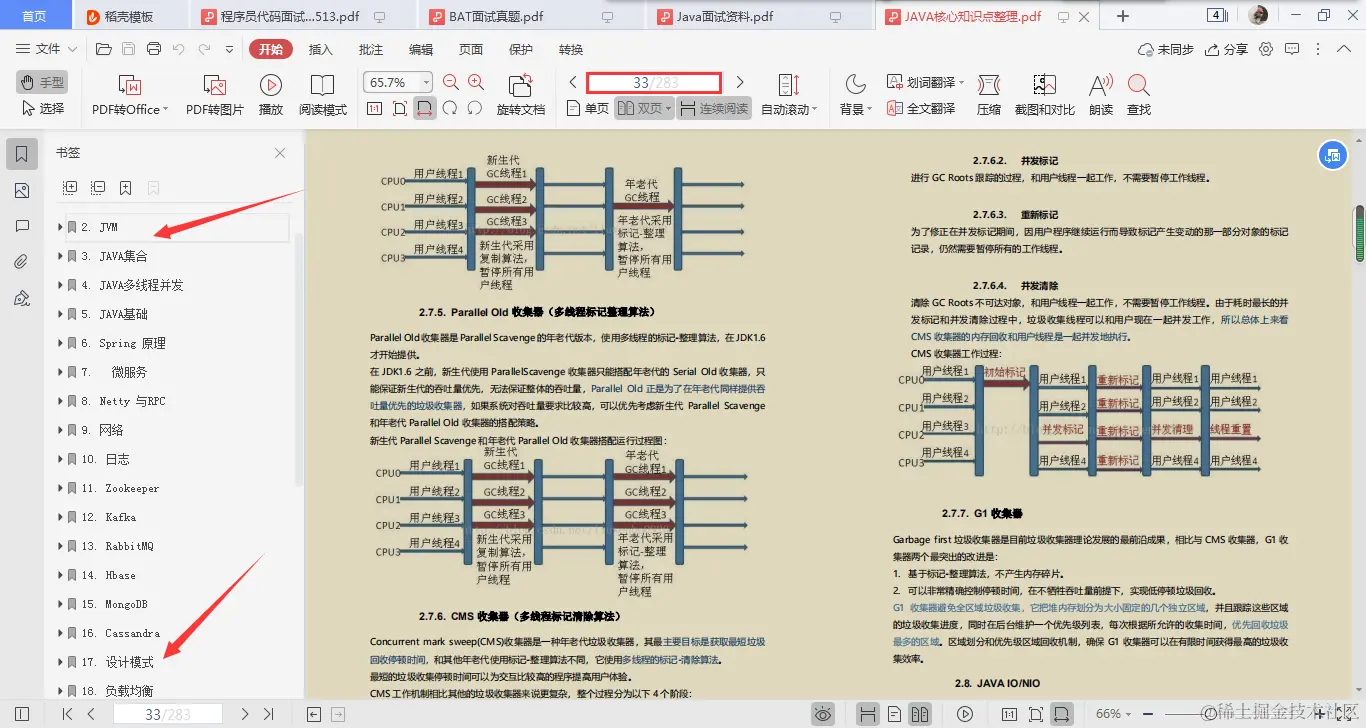Viewport: 1366px width, 728px height.
Task: Select the hand (手型) tool
Action: 41,81
